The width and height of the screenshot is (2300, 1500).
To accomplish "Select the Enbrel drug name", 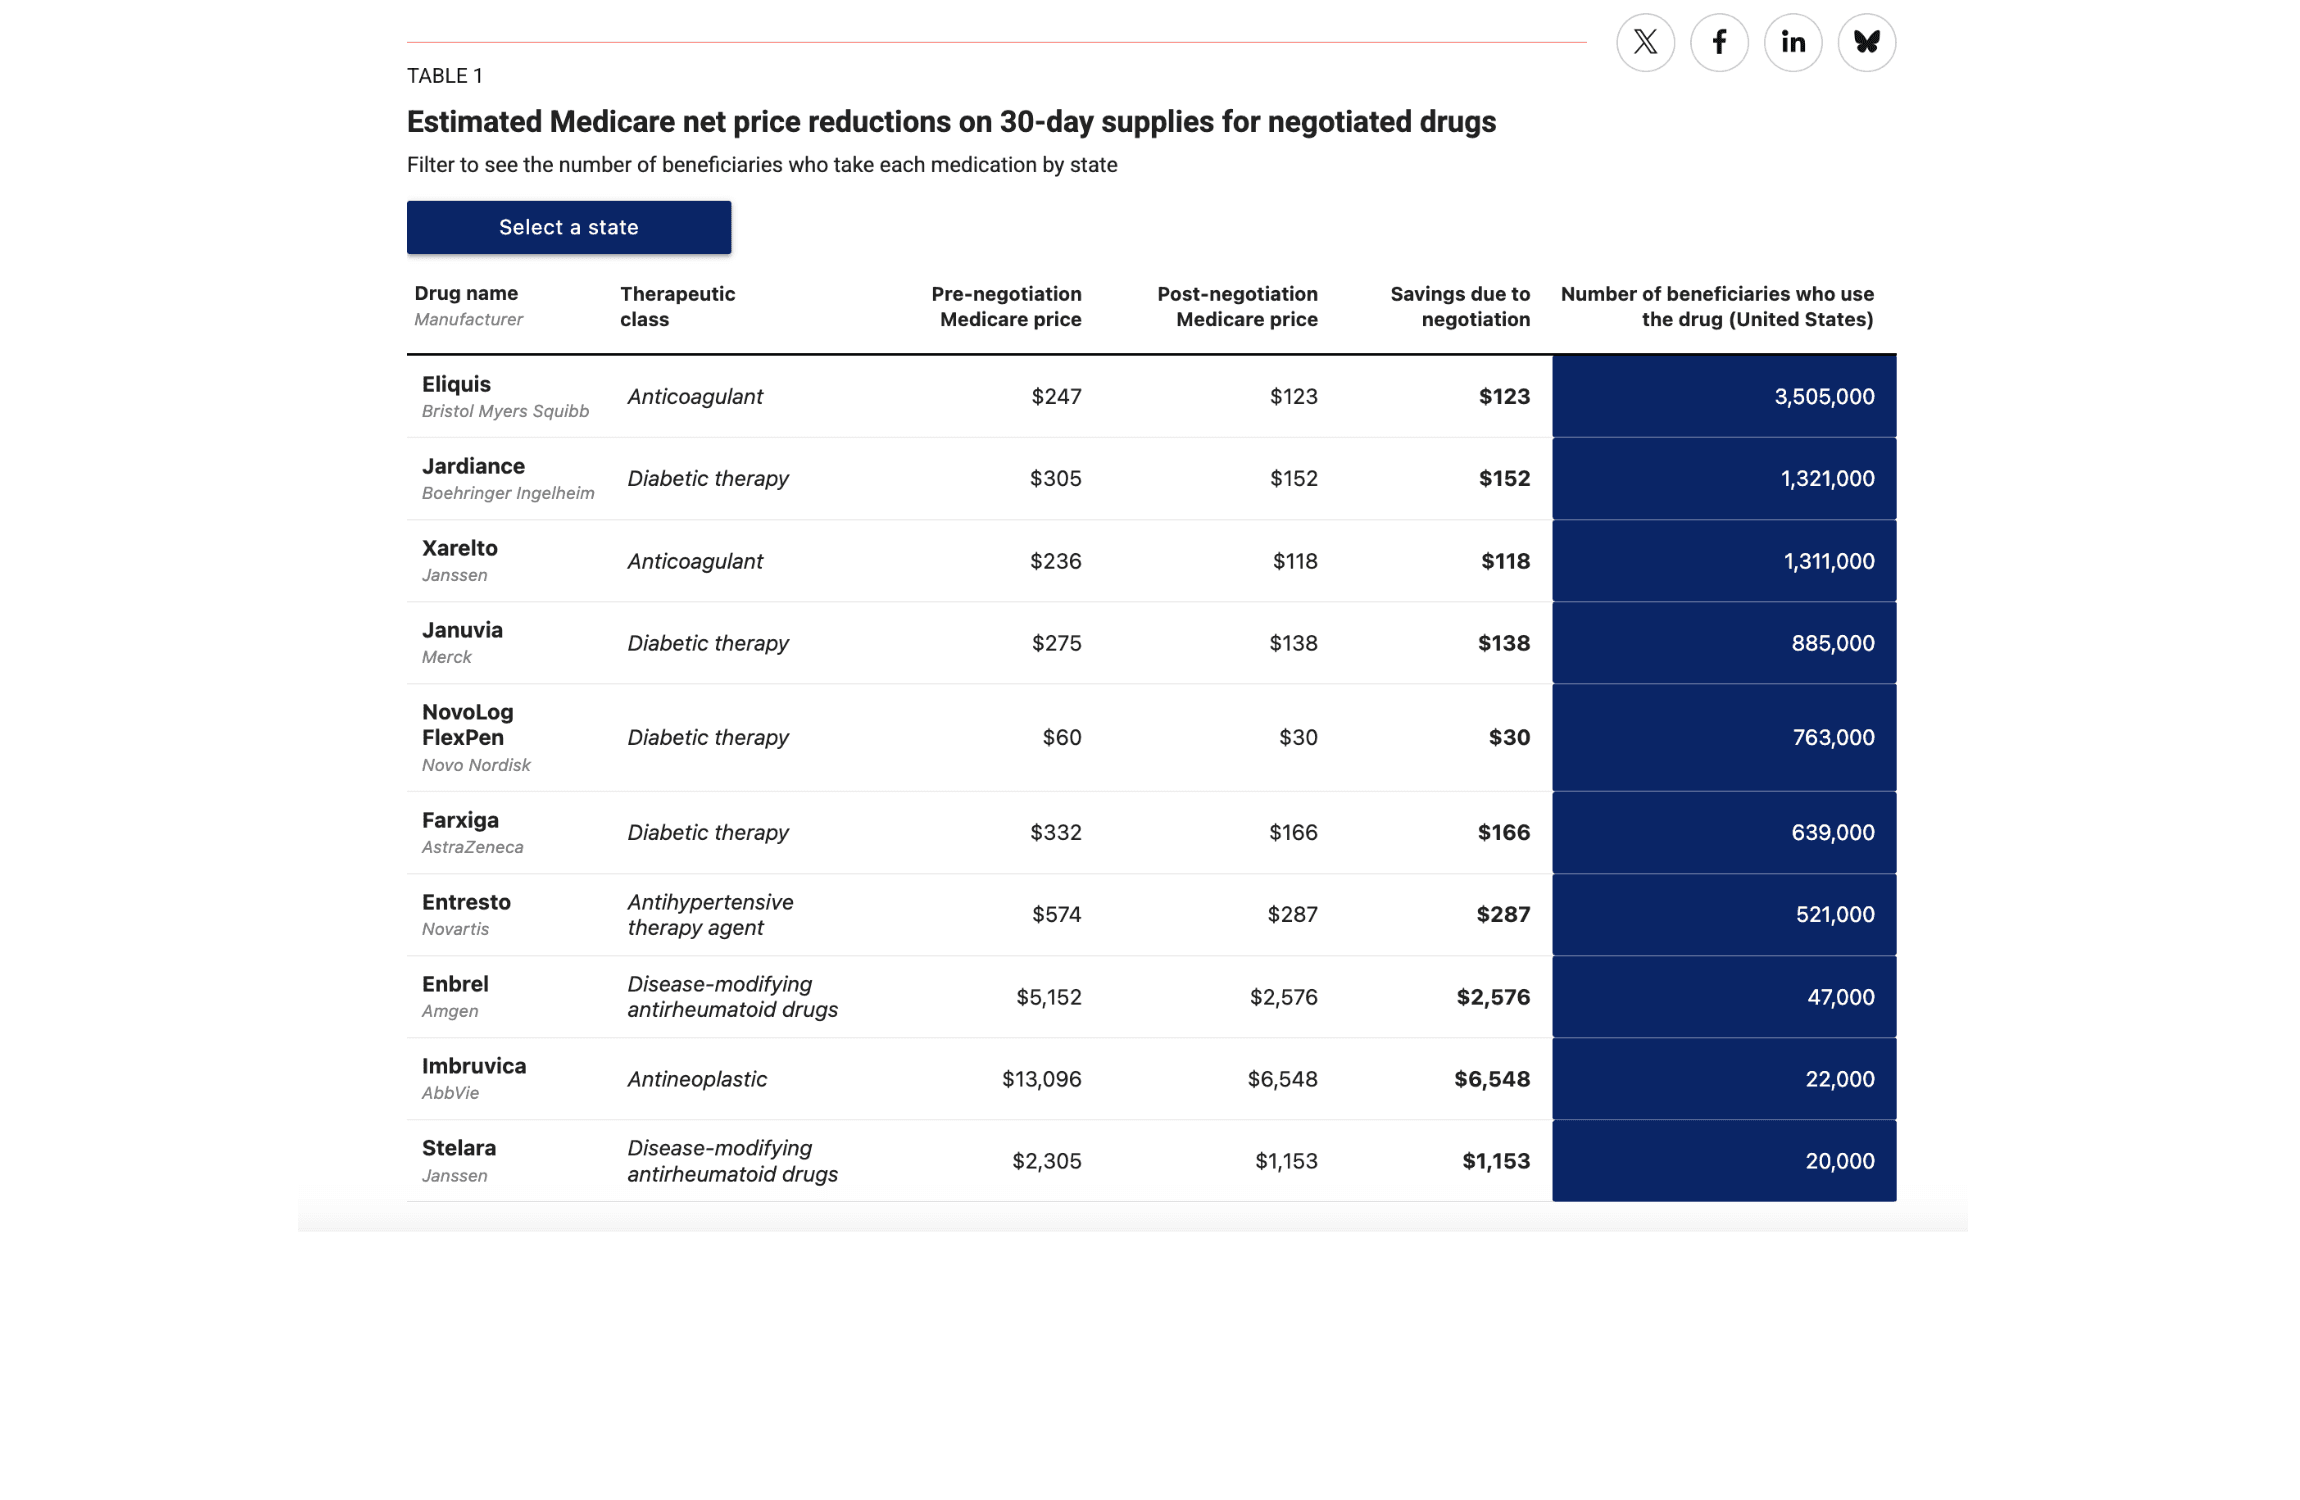I will click(x=455, y=984).
